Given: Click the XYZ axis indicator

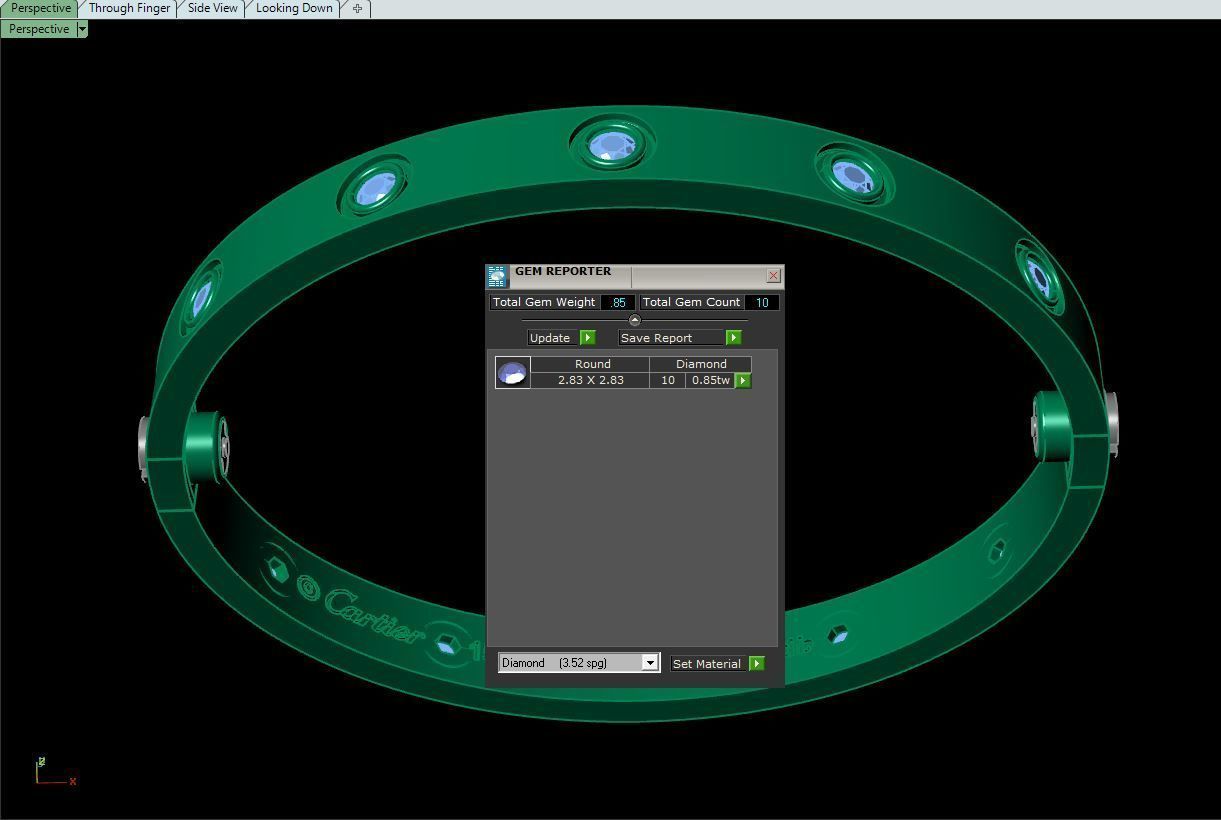Looking at the screenshot, I should pyautogui.click(x=55, y=771).
